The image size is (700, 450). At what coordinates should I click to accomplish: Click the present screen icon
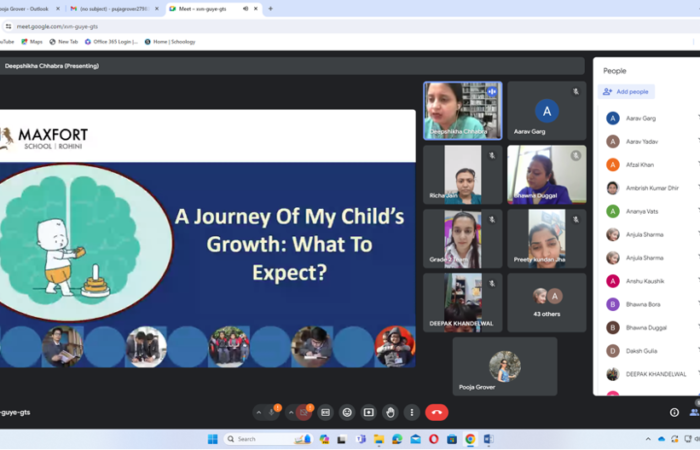click(368, 412)
